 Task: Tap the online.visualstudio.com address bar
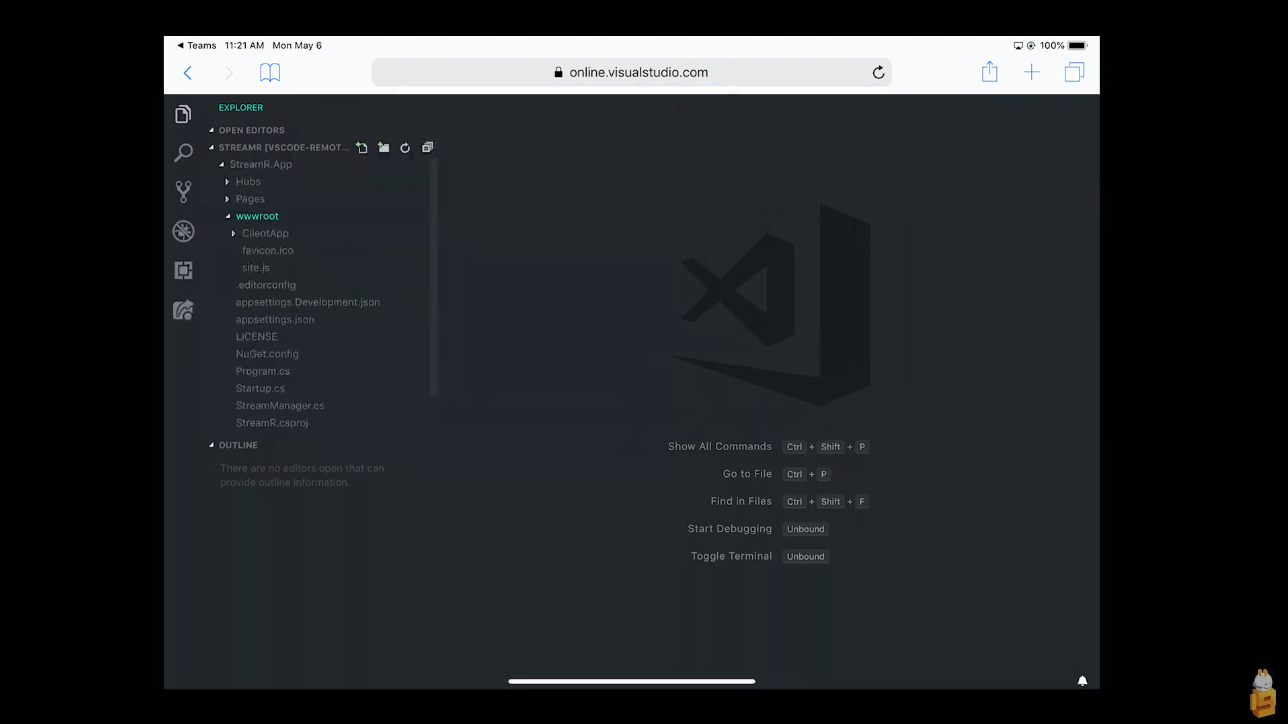pos(631,72)
